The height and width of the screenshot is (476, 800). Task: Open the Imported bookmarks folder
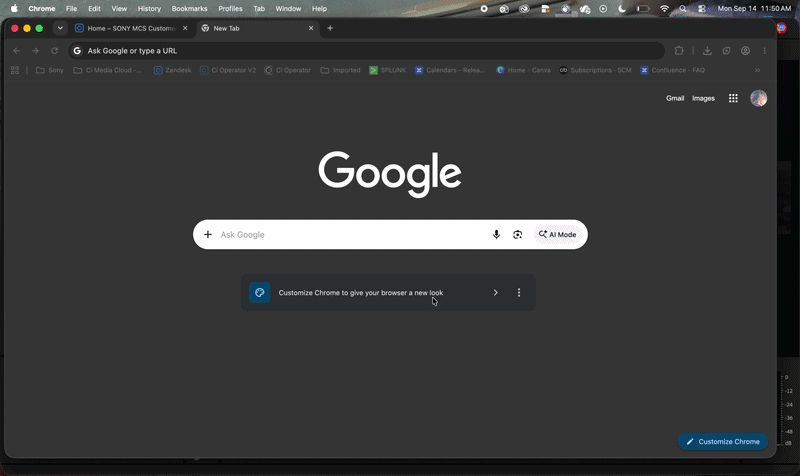[x=340, y=70]
